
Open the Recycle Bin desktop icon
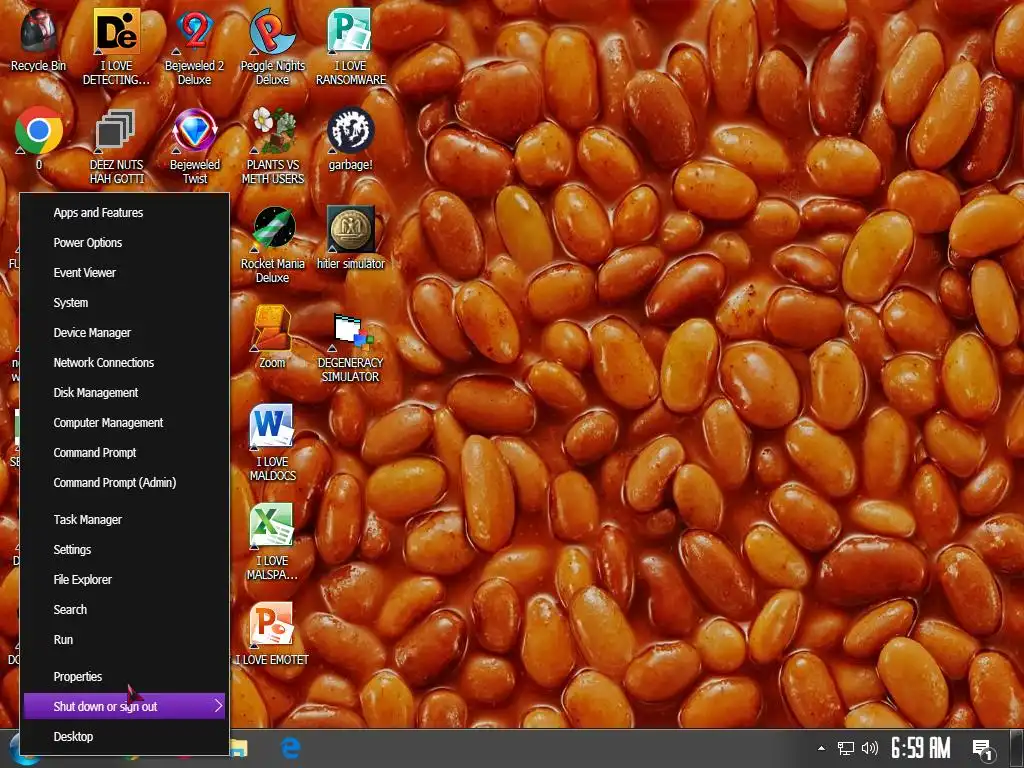click(38, 42)
